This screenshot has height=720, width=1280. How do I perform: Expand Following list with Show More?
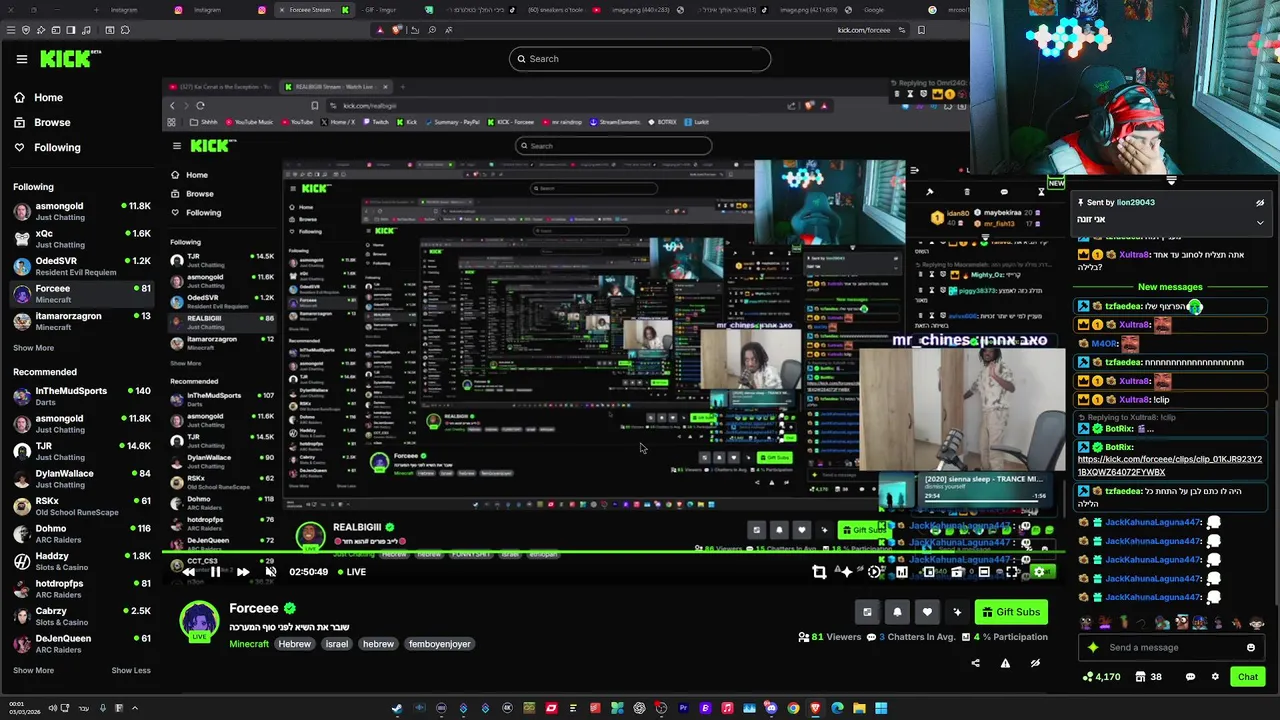(33, 348)
